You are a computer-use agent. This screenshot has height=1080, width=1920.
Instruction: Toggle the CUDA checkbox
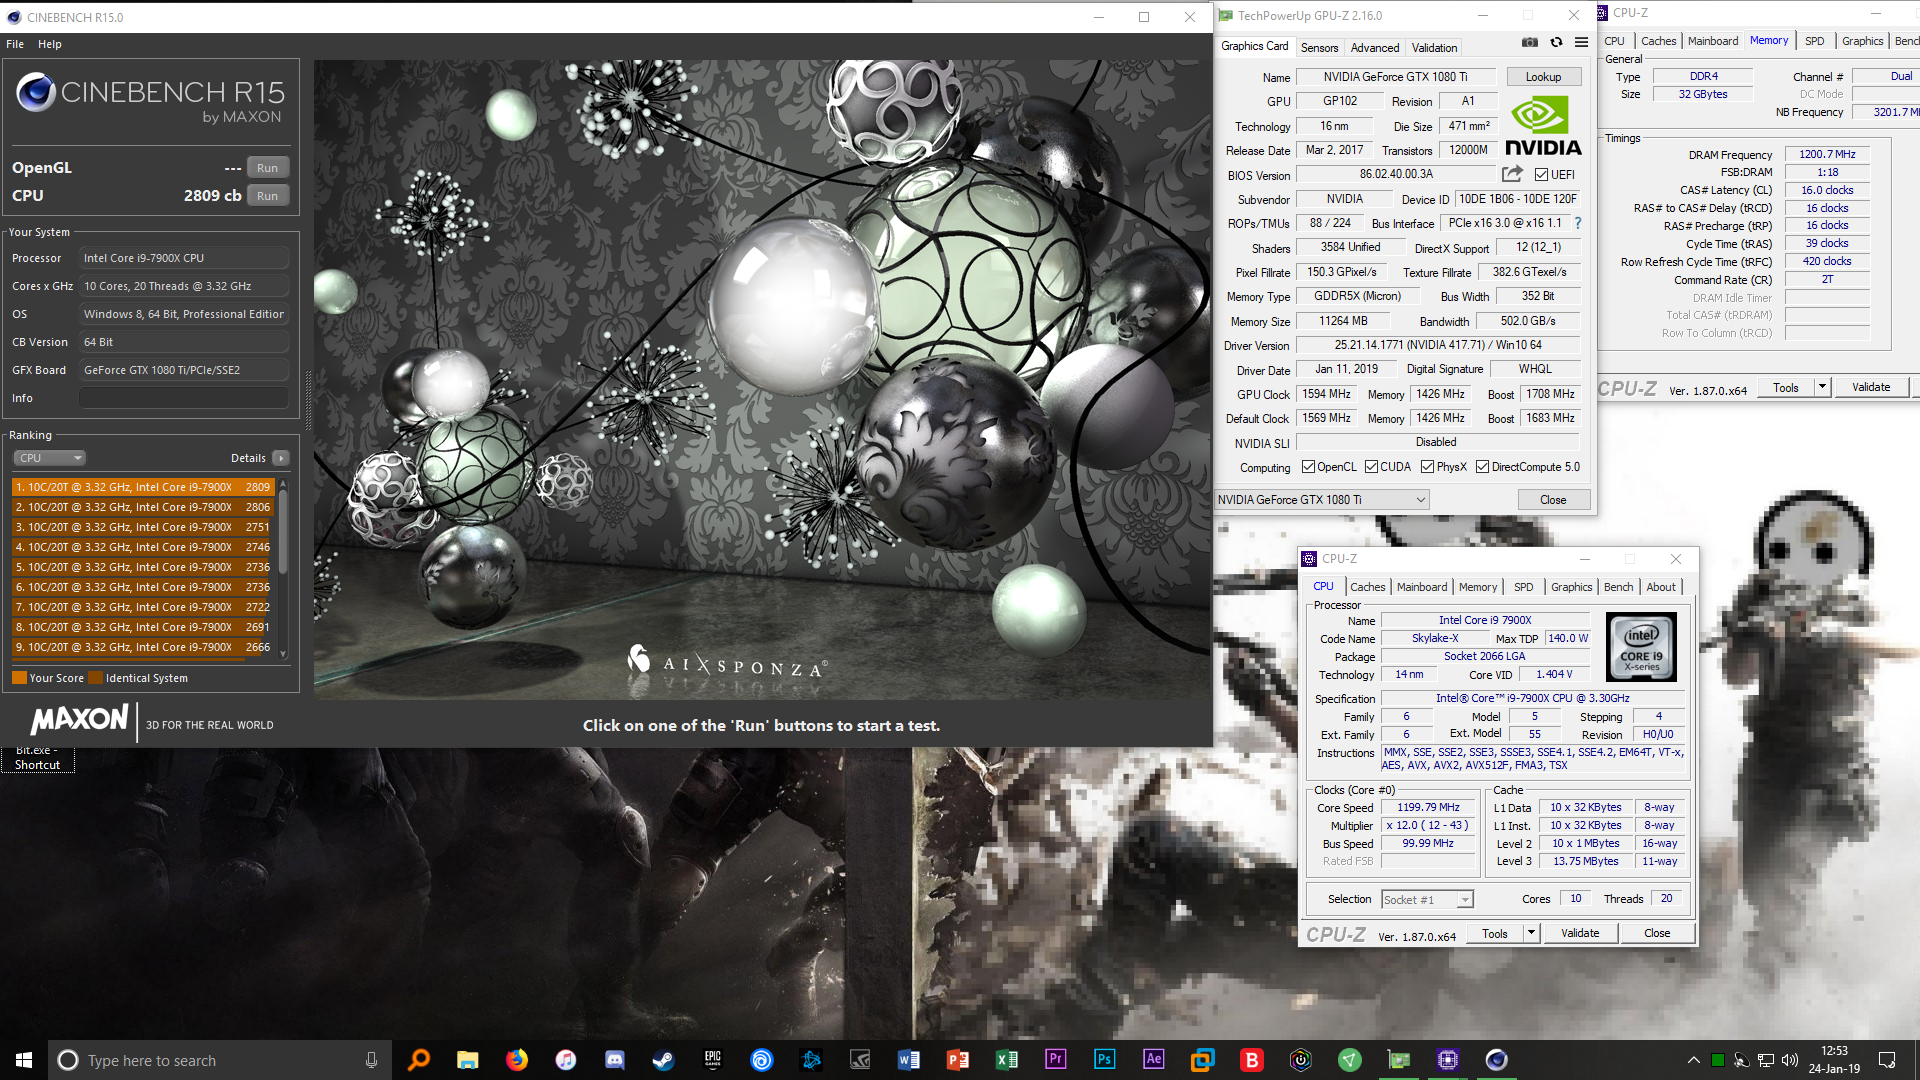pos(1372,467)
